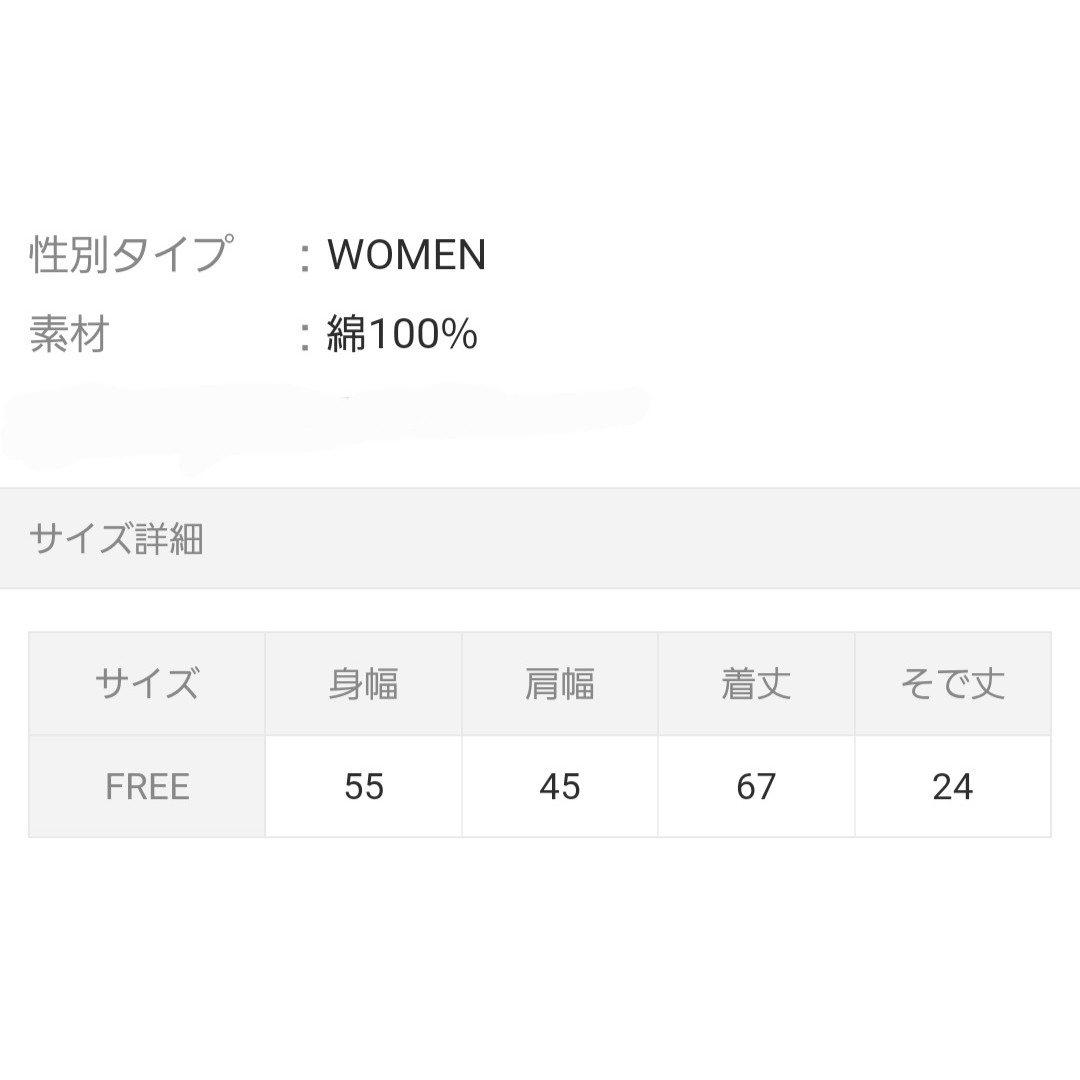Select the 肩幅 column header
This screenshot has width=1080, height=1080.
coord(560,683)
